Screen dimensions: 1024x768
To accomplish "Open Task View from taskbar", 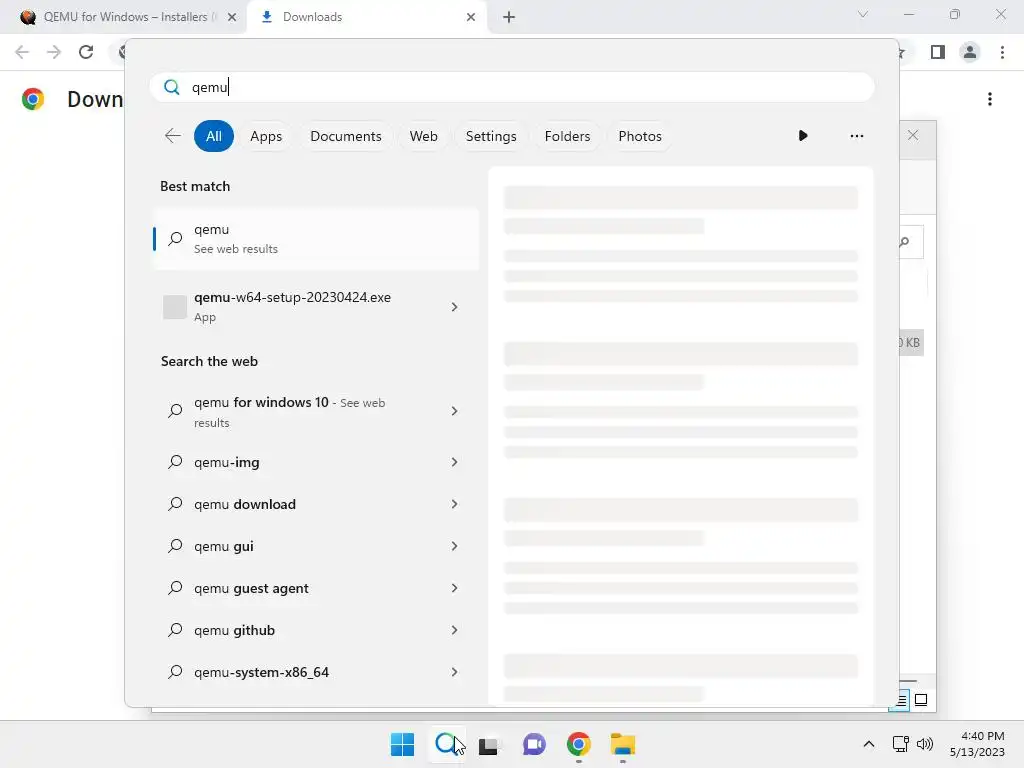I will tap(488, 744).
